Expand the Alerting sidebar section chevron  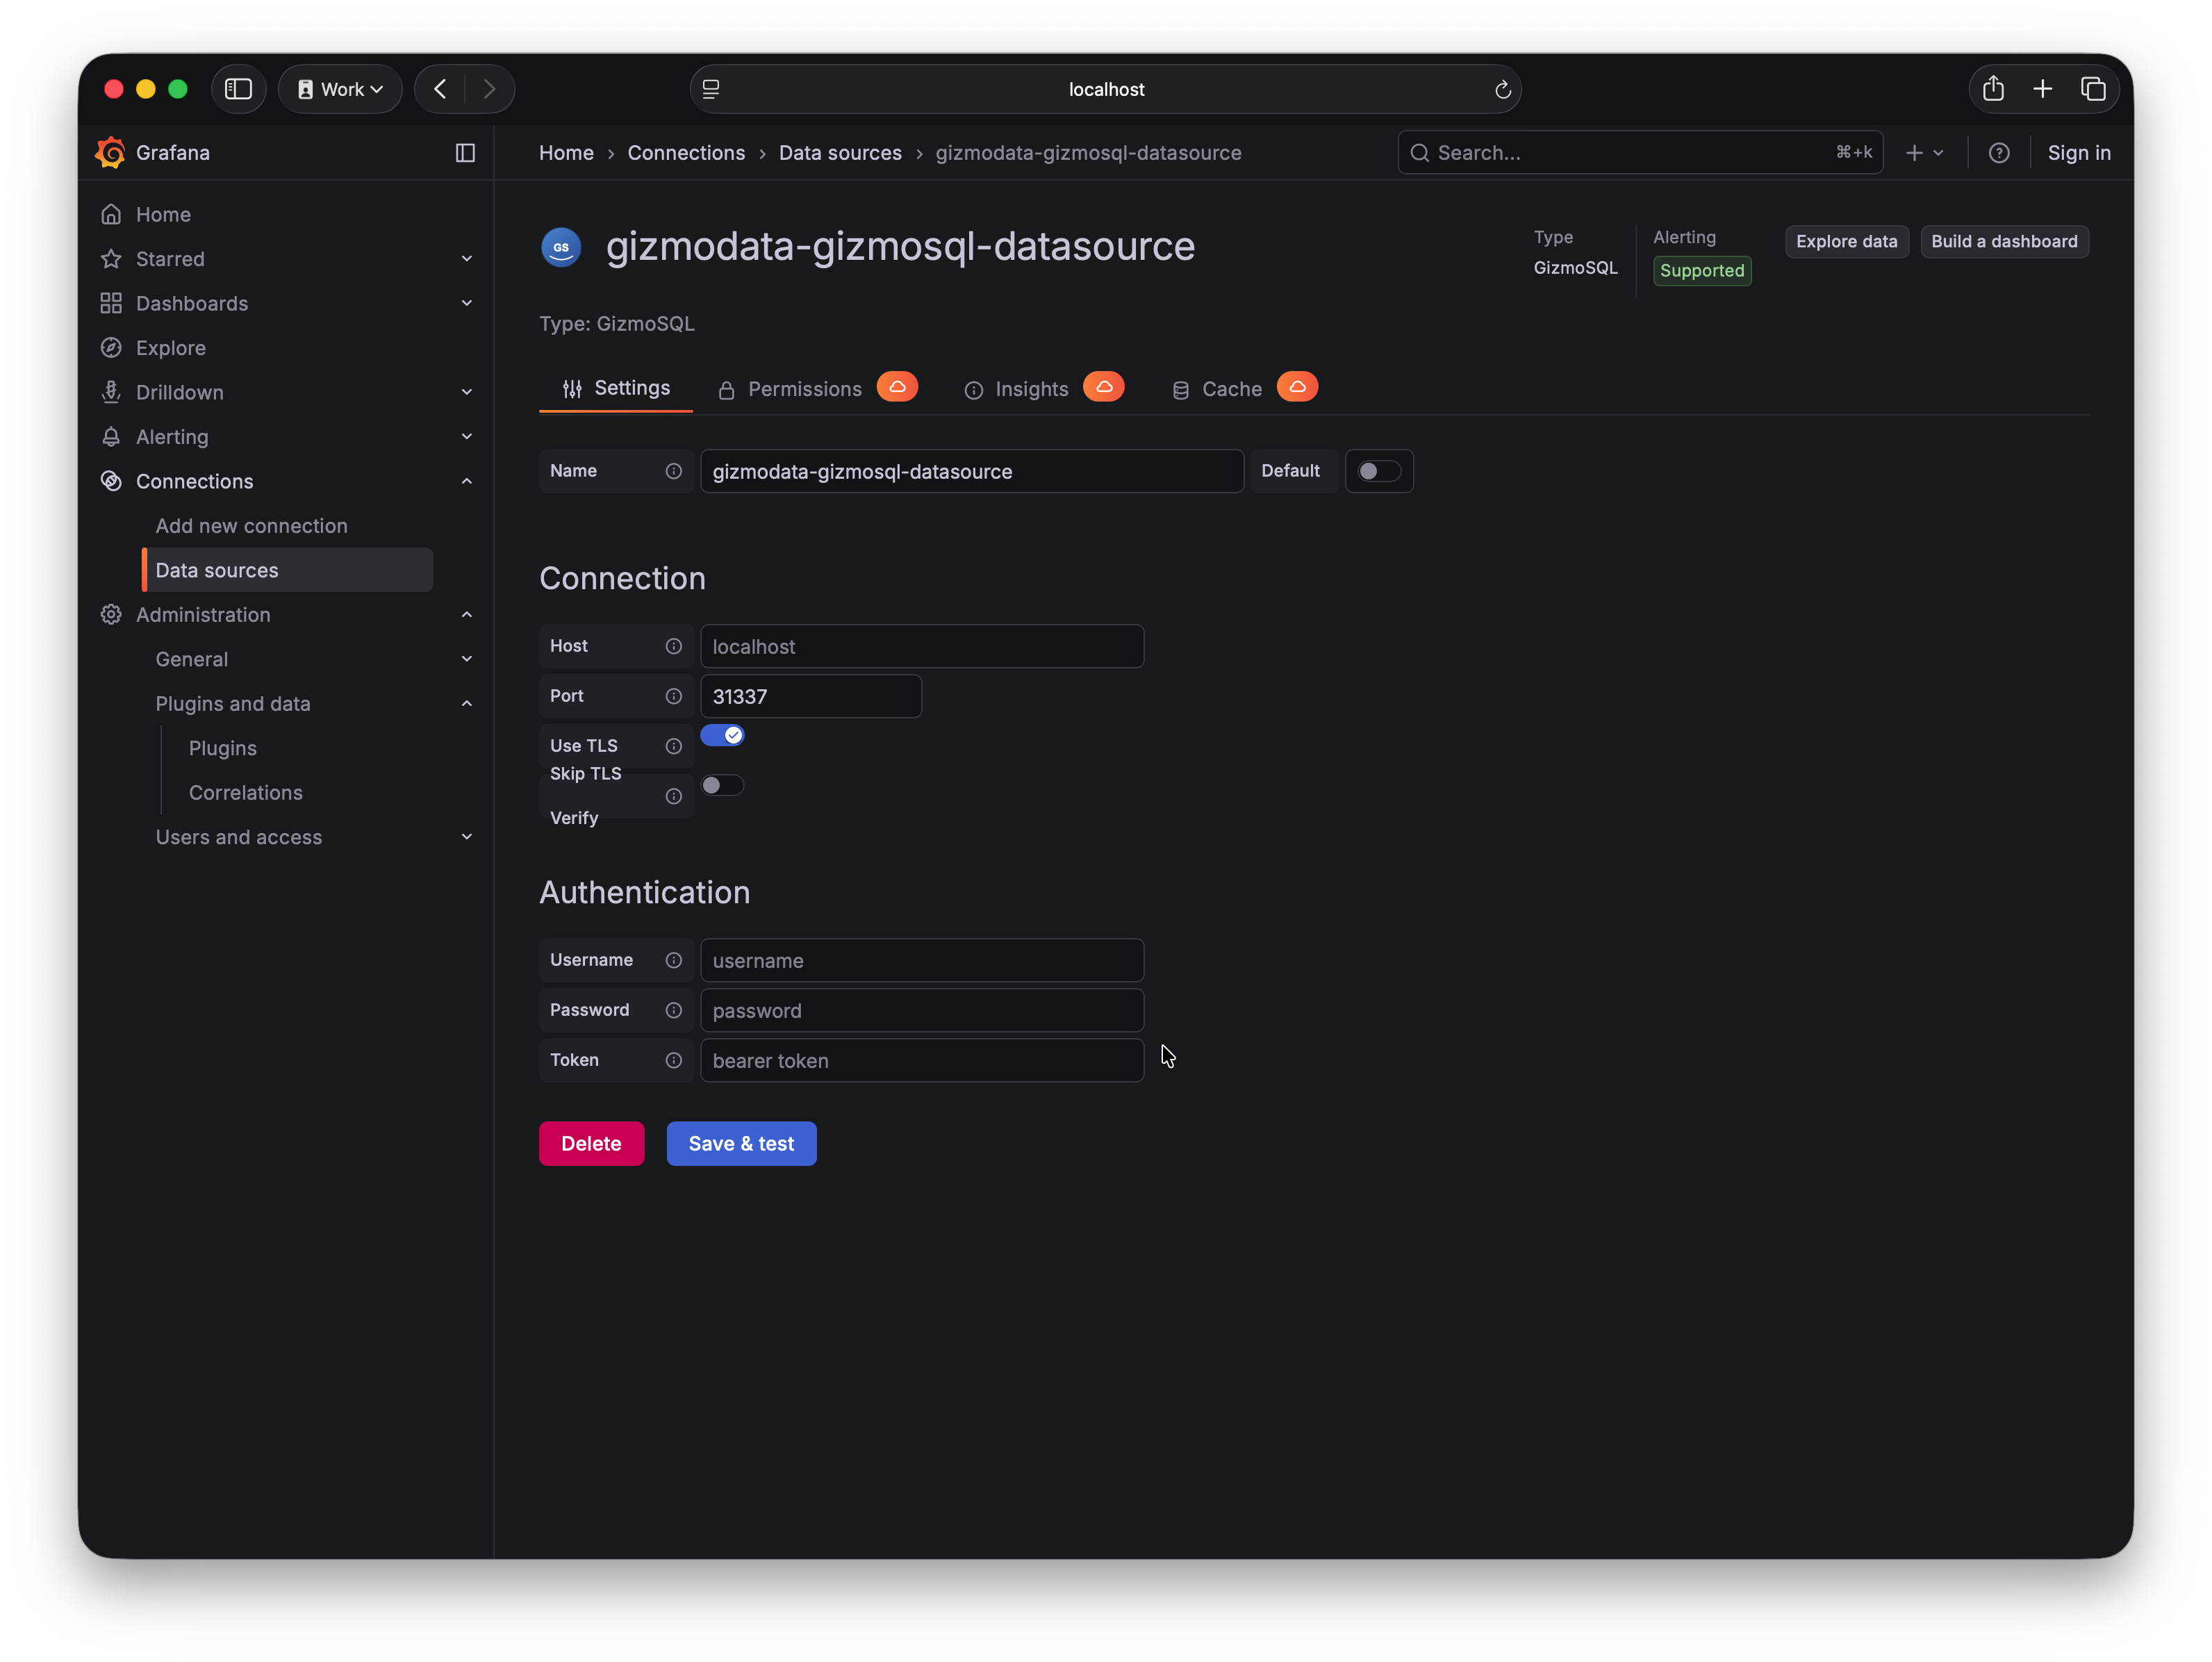466,437
